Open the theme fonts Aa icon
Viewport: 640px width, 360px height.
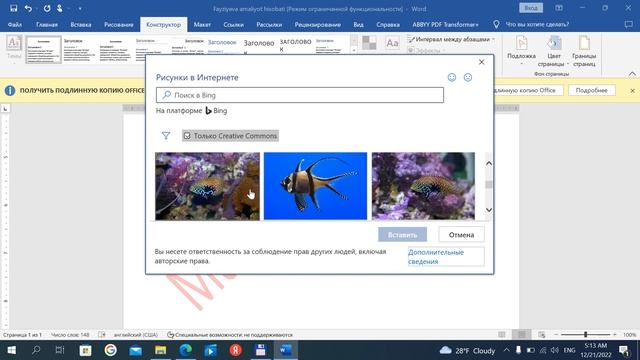point(392,43)
